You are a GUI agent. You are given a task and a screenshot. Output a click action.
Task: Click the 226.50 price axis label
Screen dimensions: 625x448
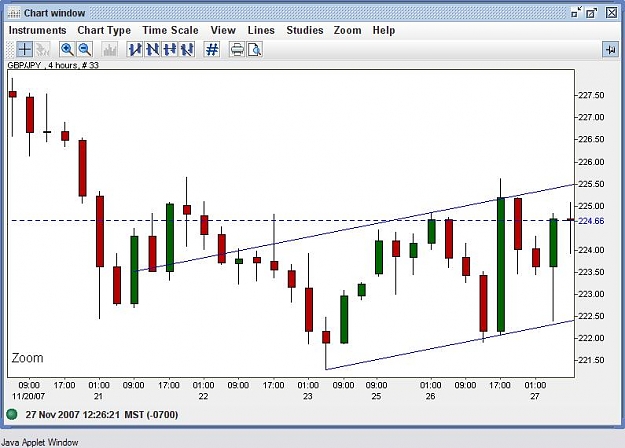591,139
